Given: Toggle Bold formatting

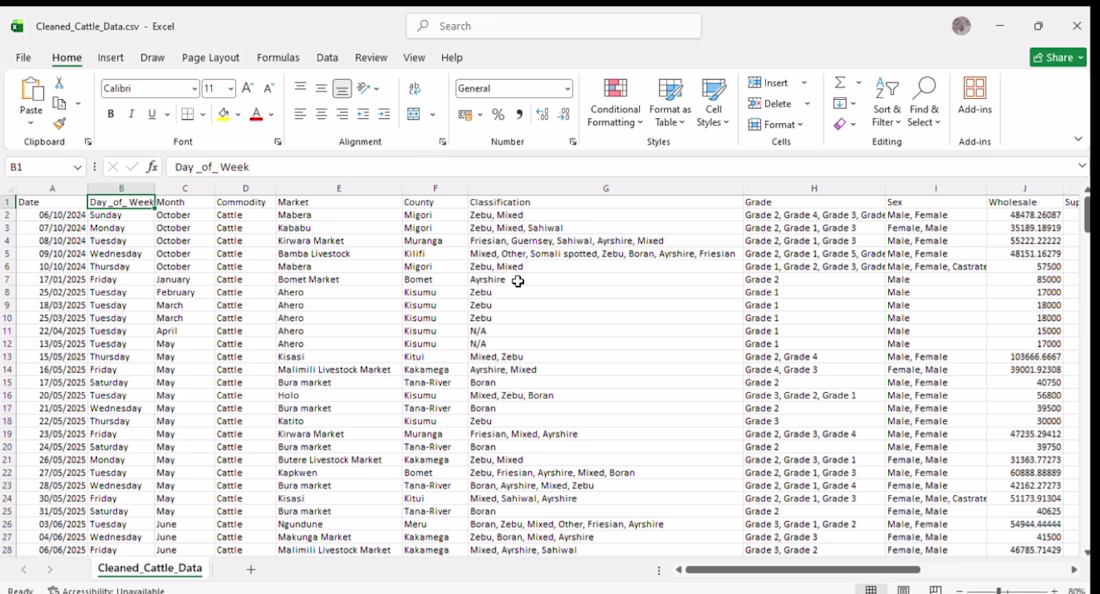Looking at the screenshot, I should point(110,114).
